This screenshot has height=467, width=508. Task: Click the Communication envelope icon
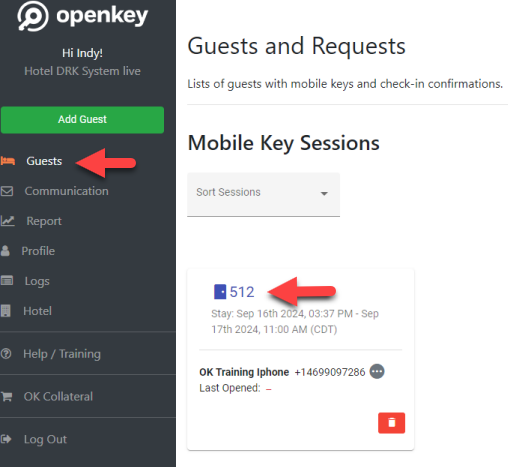(x=7, y=191)
